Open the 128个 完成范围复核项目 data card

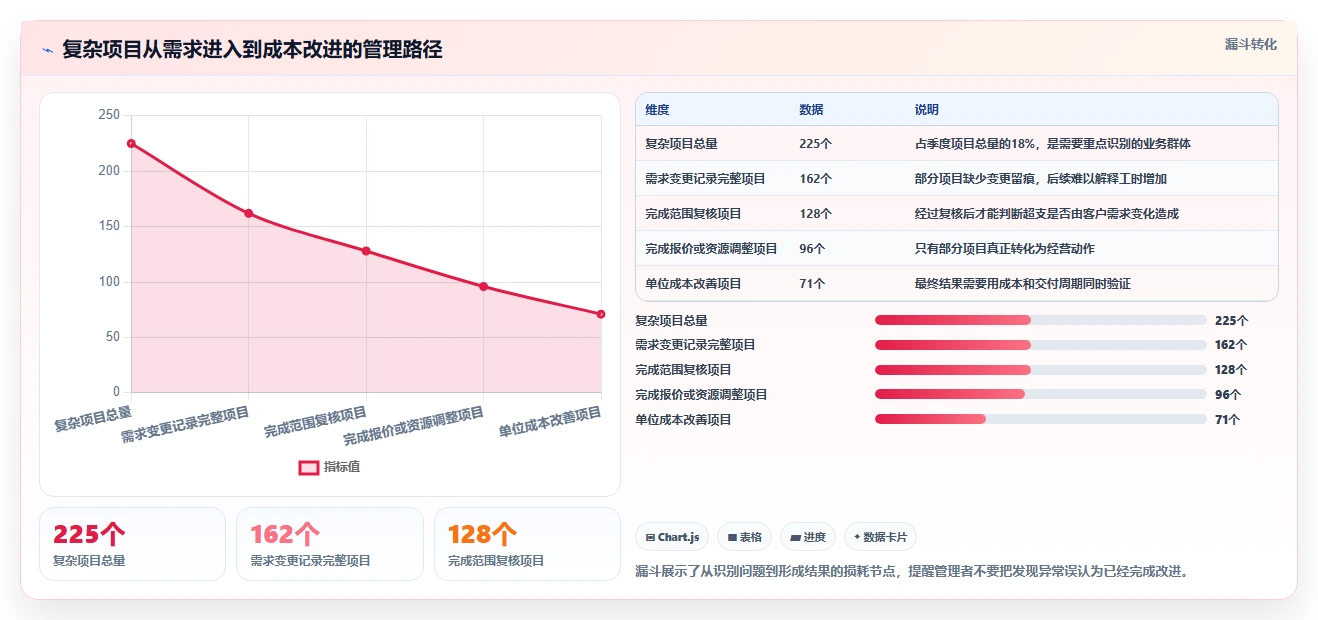click(x=527, y=544)
